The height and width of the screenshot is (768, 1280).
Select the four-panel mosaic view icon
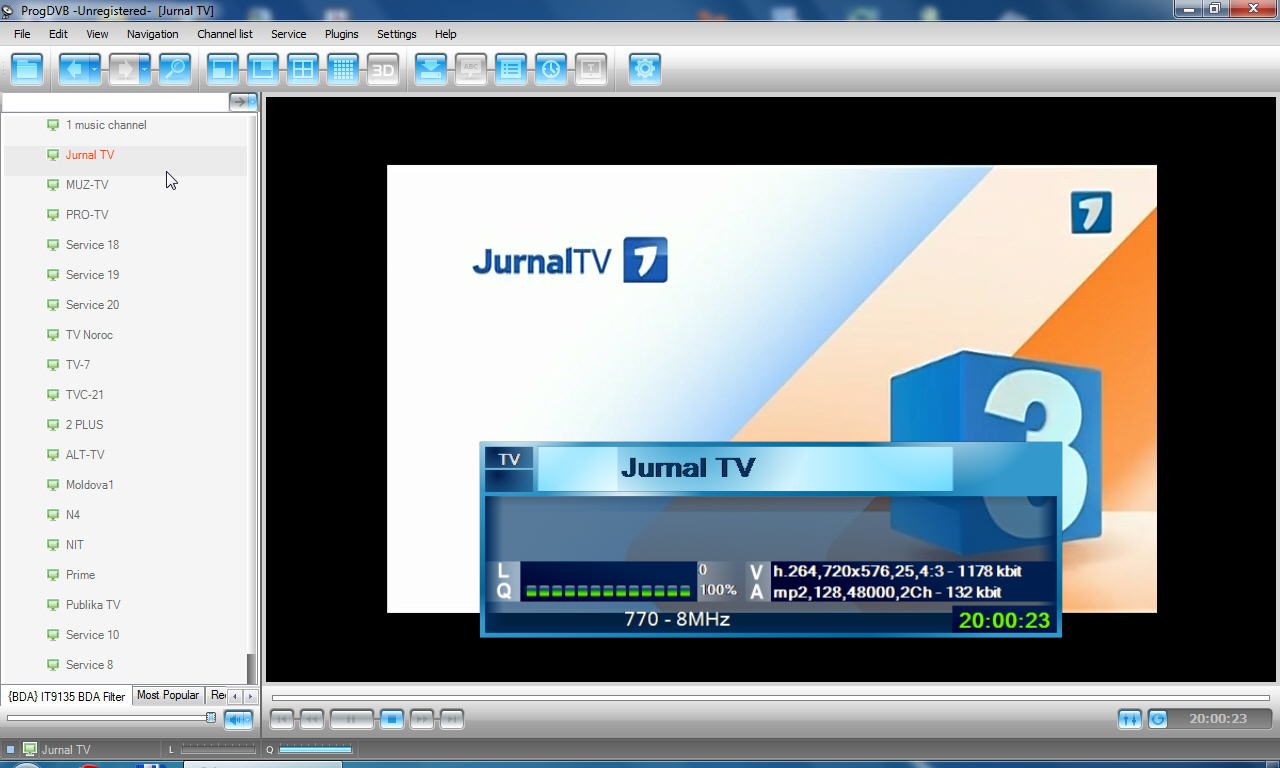pyautogui.click(x=303, y=69)
